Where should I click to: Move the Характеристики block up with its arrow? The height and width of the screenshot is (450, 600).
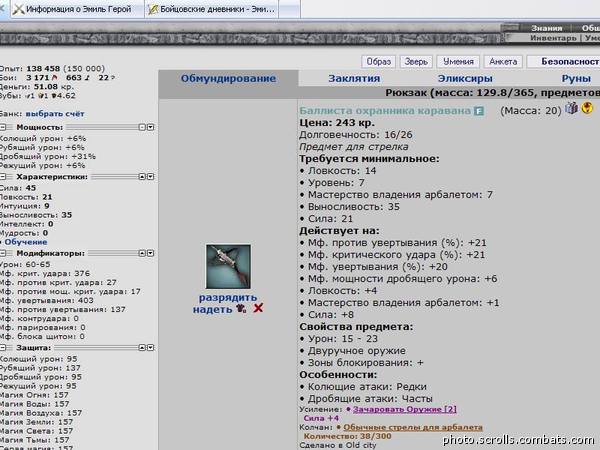pyautogui.click(x=142, y=176)
